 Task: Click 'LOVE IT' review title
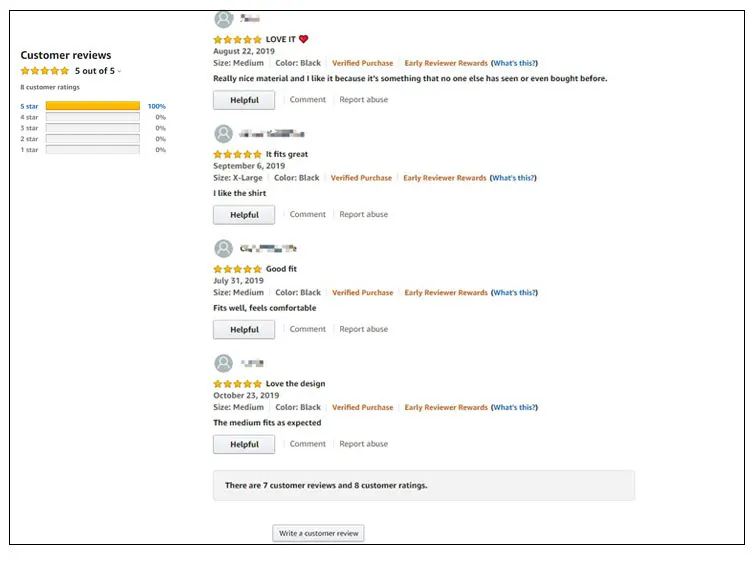tap(281, 40)
